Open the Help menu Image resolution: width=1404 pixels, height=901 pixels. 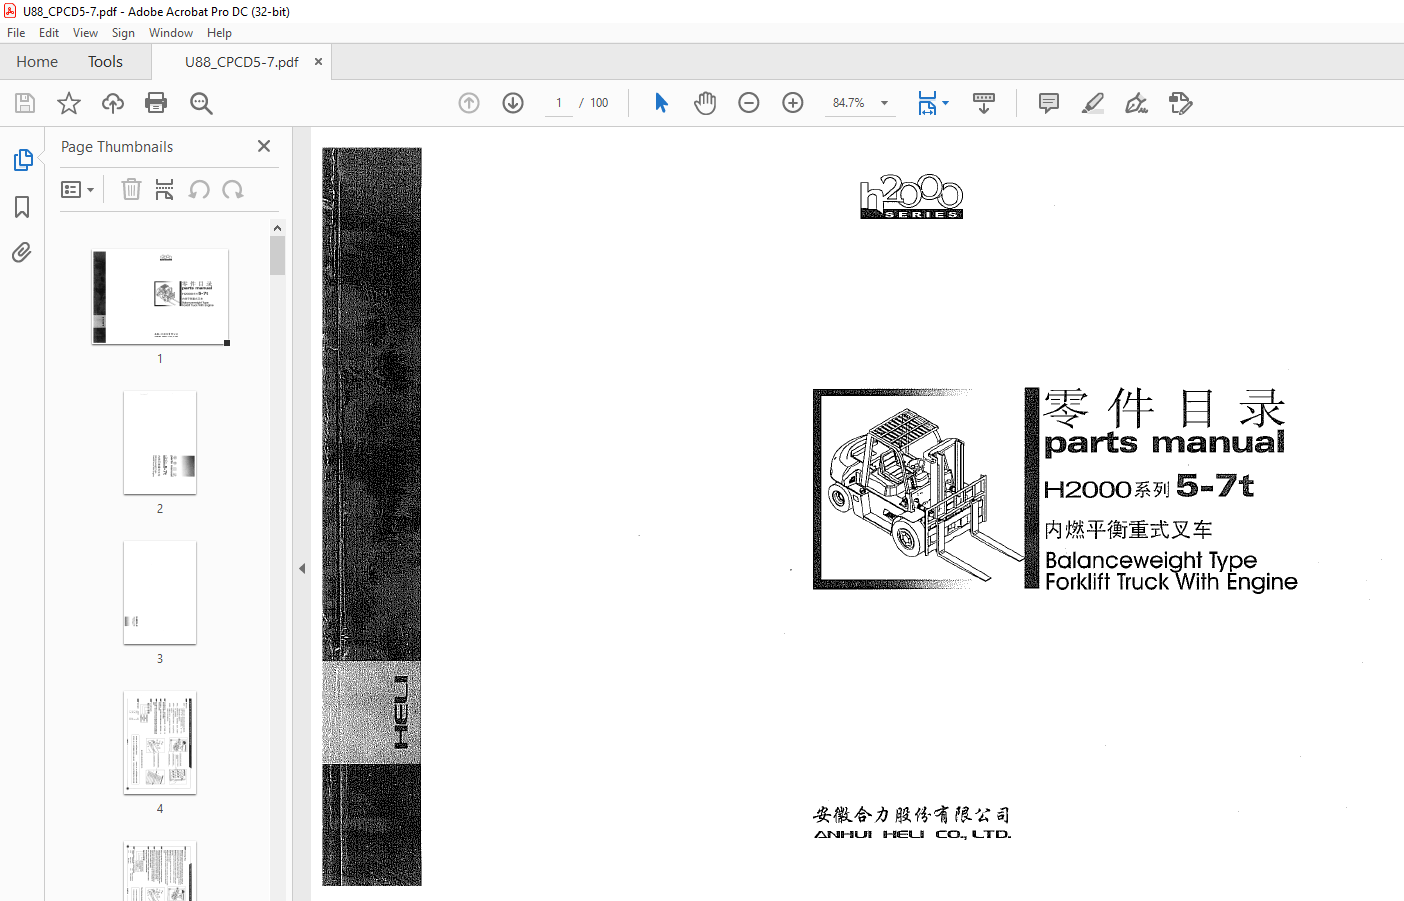(219, 33)
